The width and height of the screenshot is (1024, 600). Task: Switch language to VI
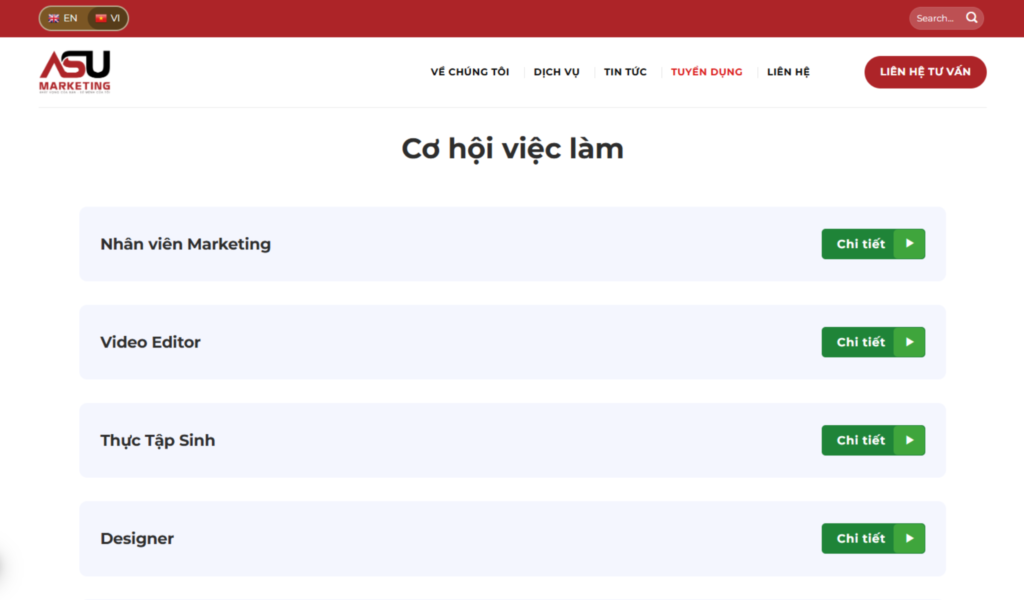click(109, 18)
